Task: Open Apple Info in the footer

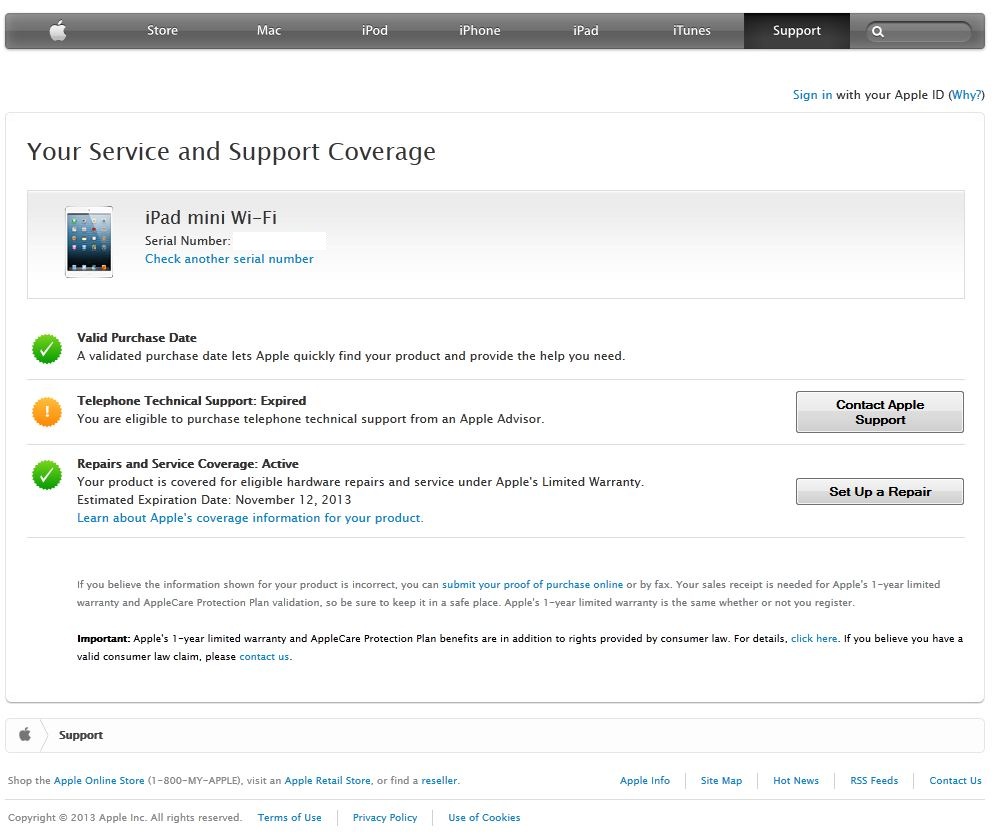Action: [x=645, y=780]
